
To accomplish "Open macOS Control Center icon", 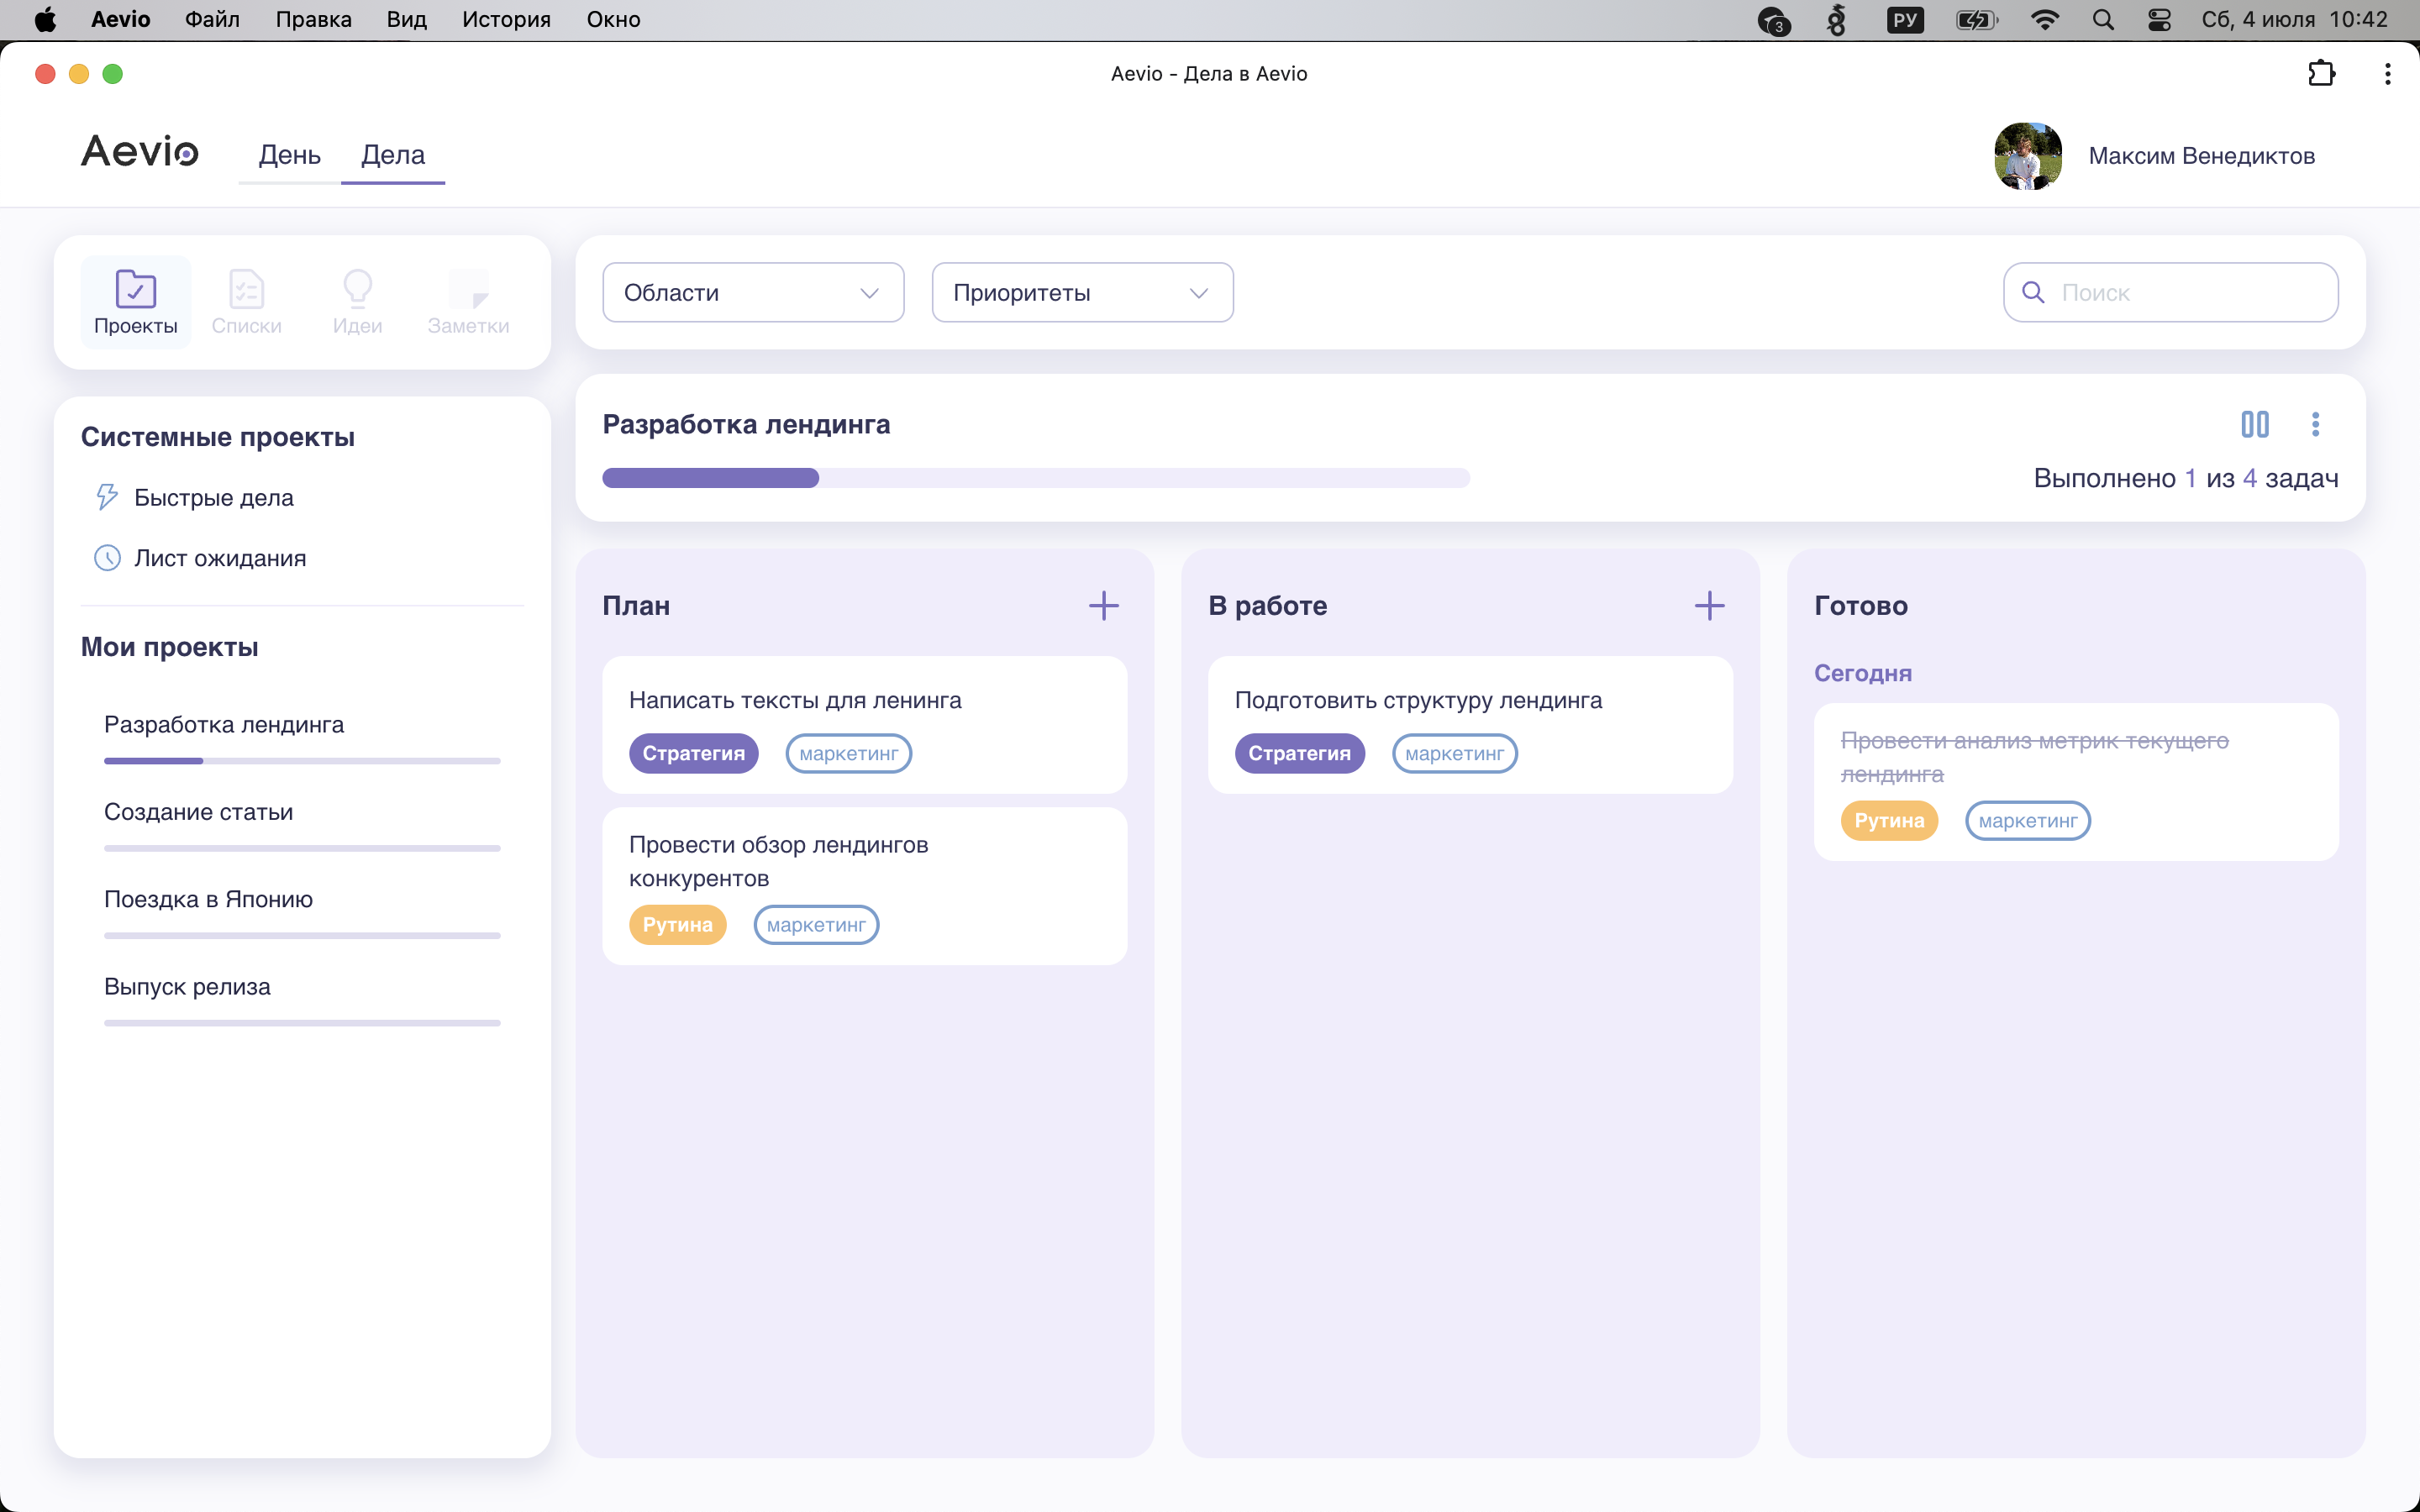I will pos(2159,19).
